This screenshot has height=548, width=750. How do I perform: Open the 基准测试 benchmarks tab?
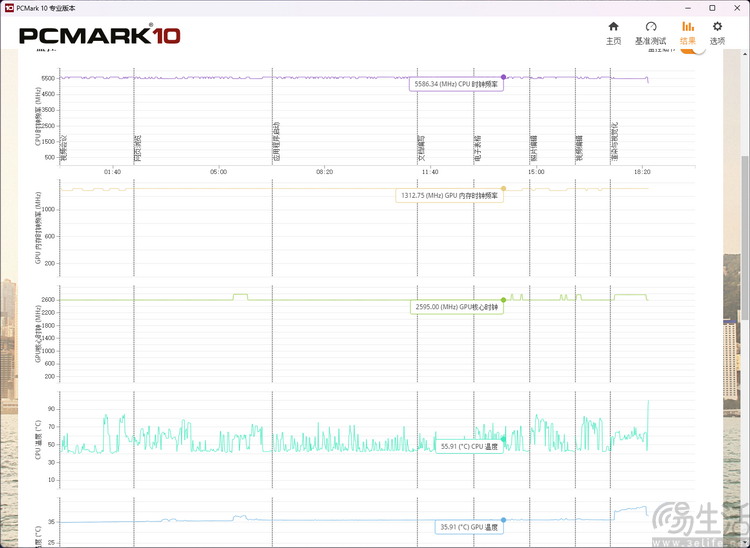point(651,33)
